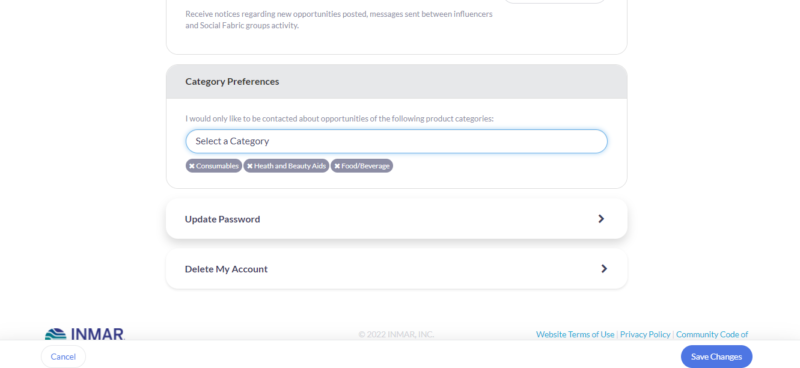Select the Food/Beverage tag label text

365,166
